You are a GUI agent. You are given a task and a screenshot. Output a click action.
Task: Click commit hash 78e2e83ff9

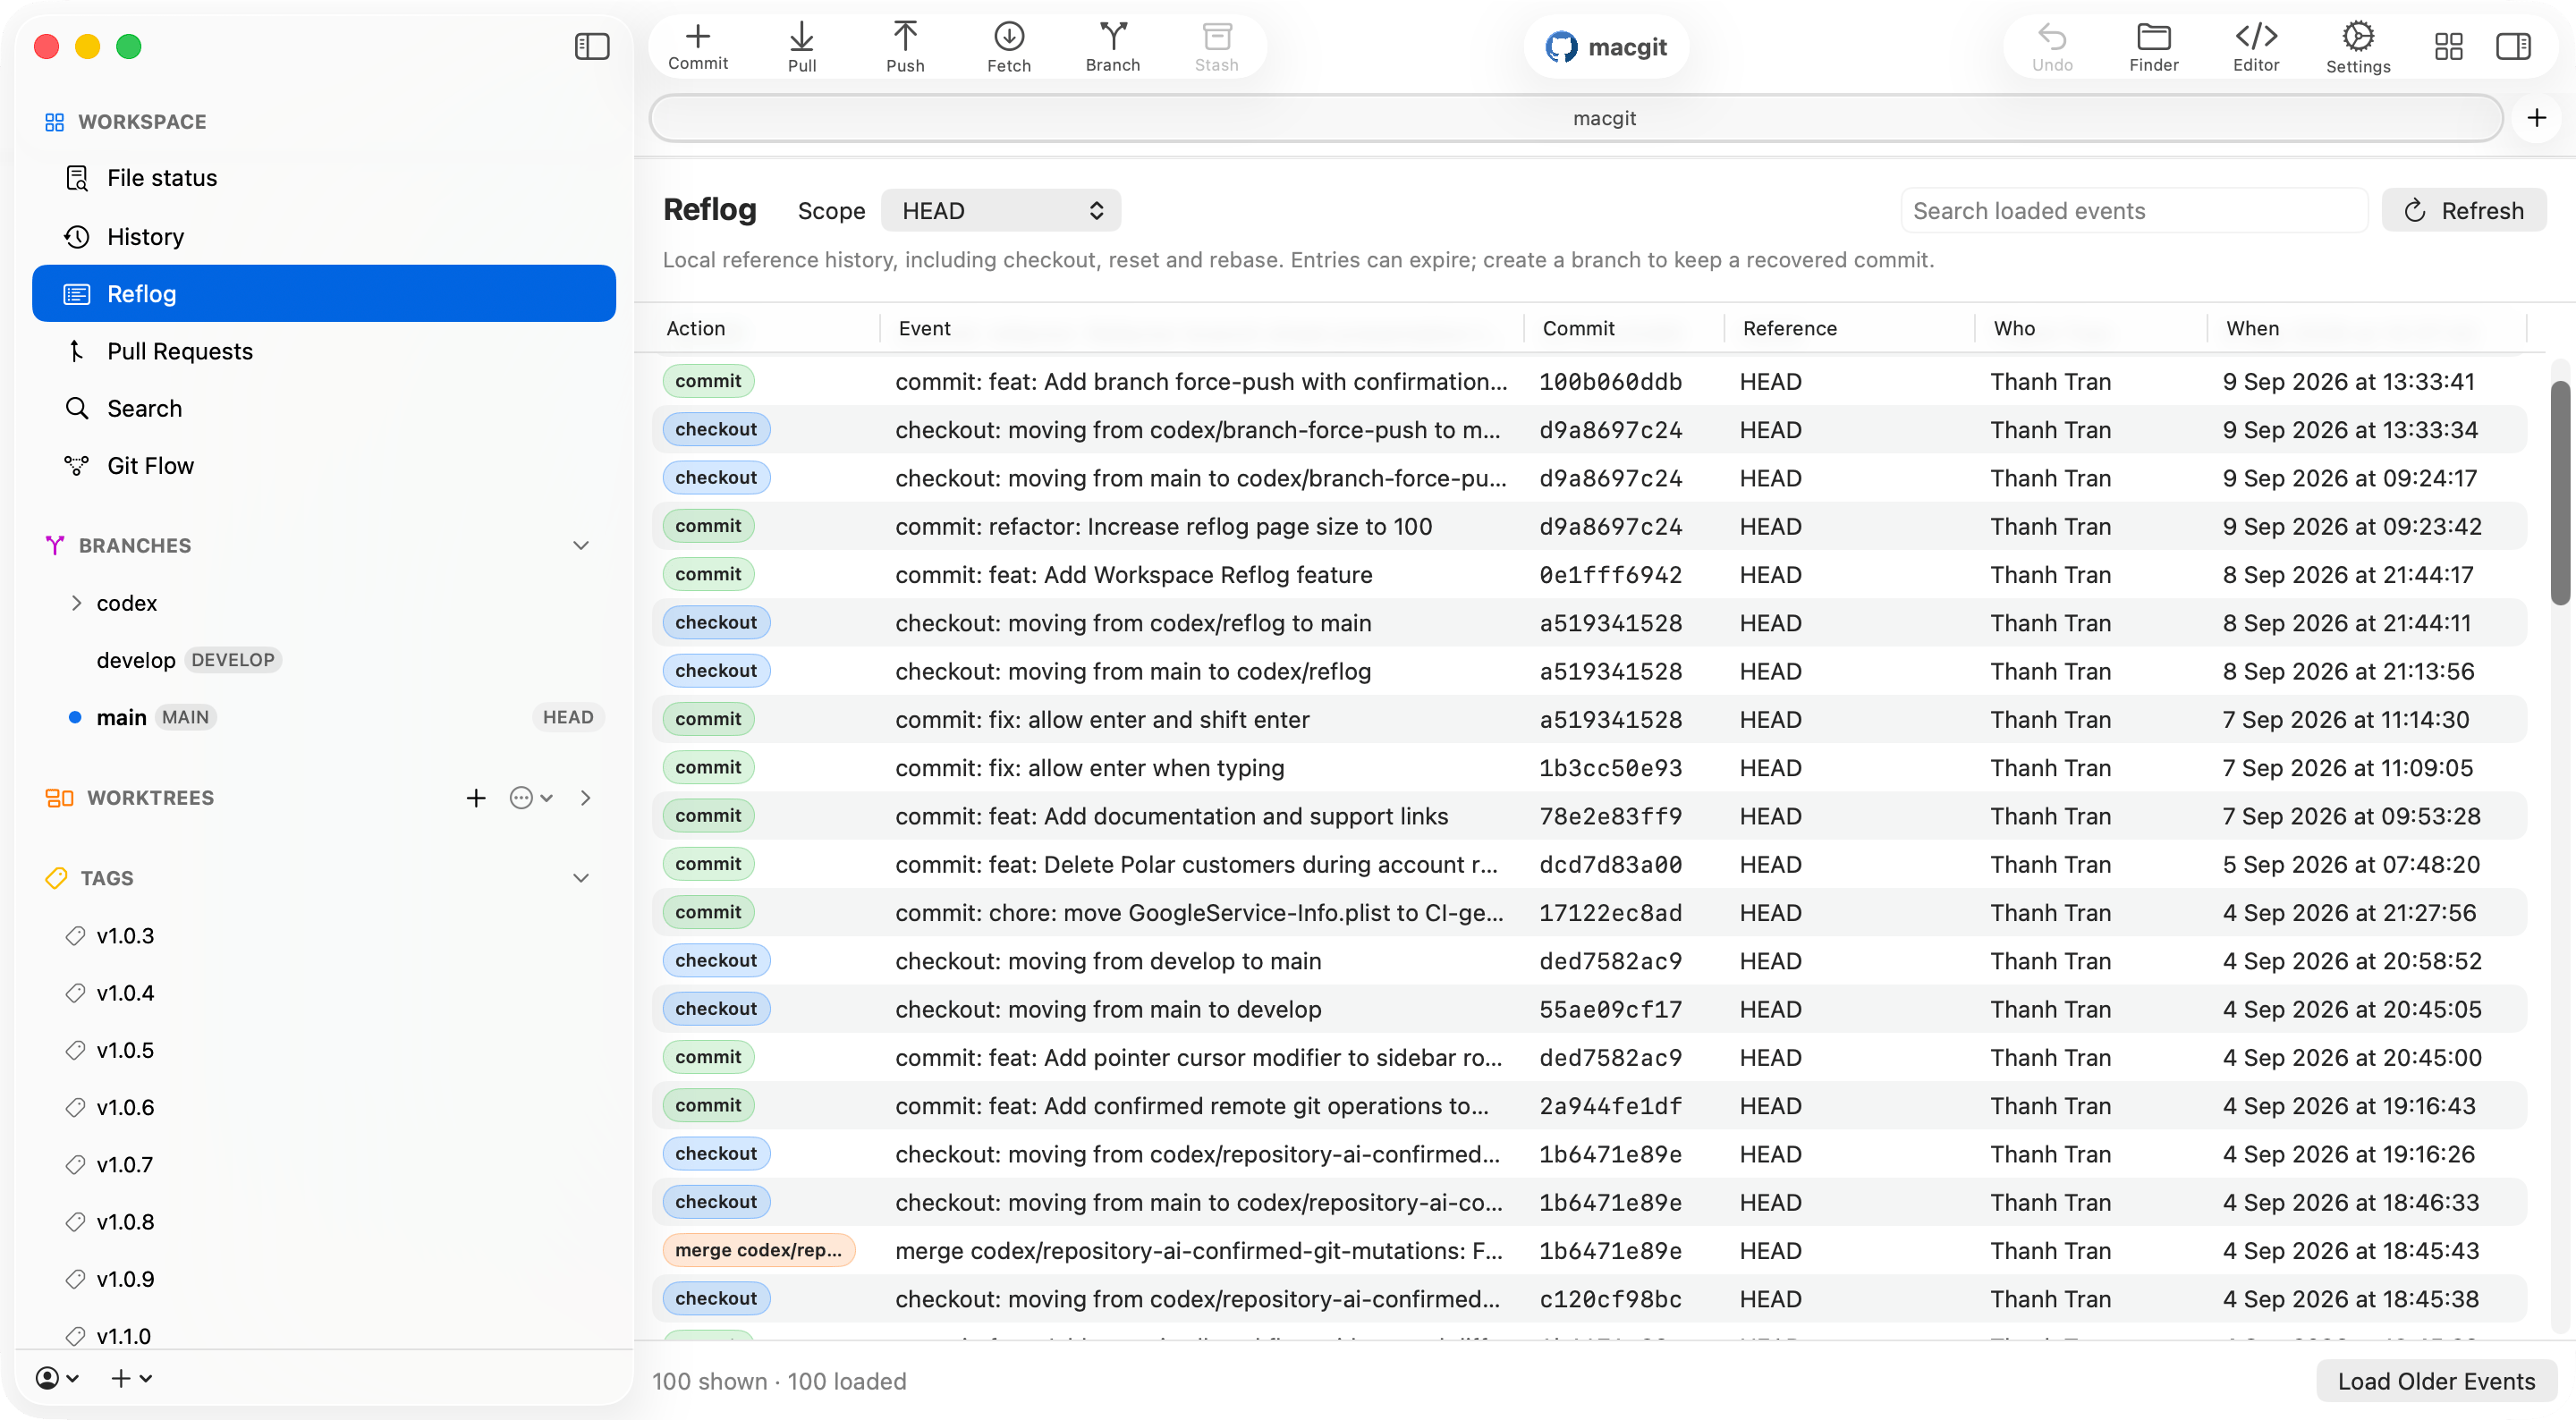tap(1610, 816)
